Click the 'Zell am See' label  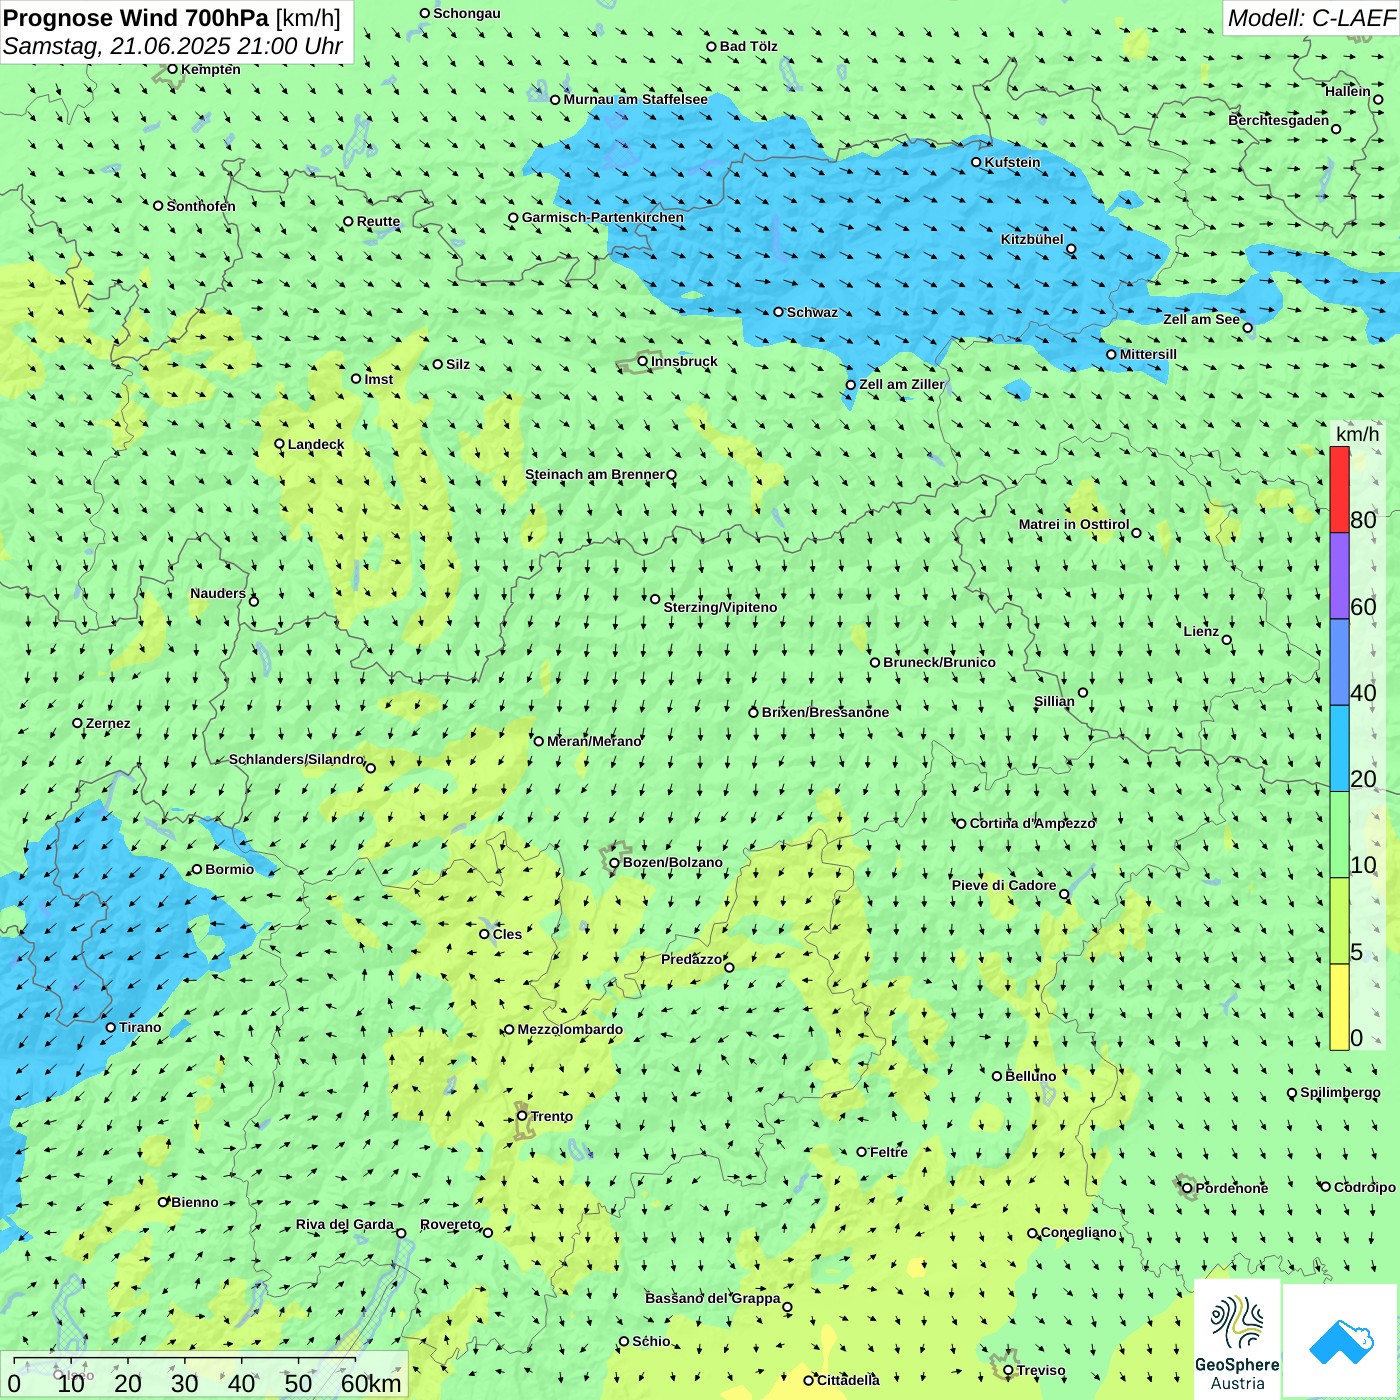1201,319
